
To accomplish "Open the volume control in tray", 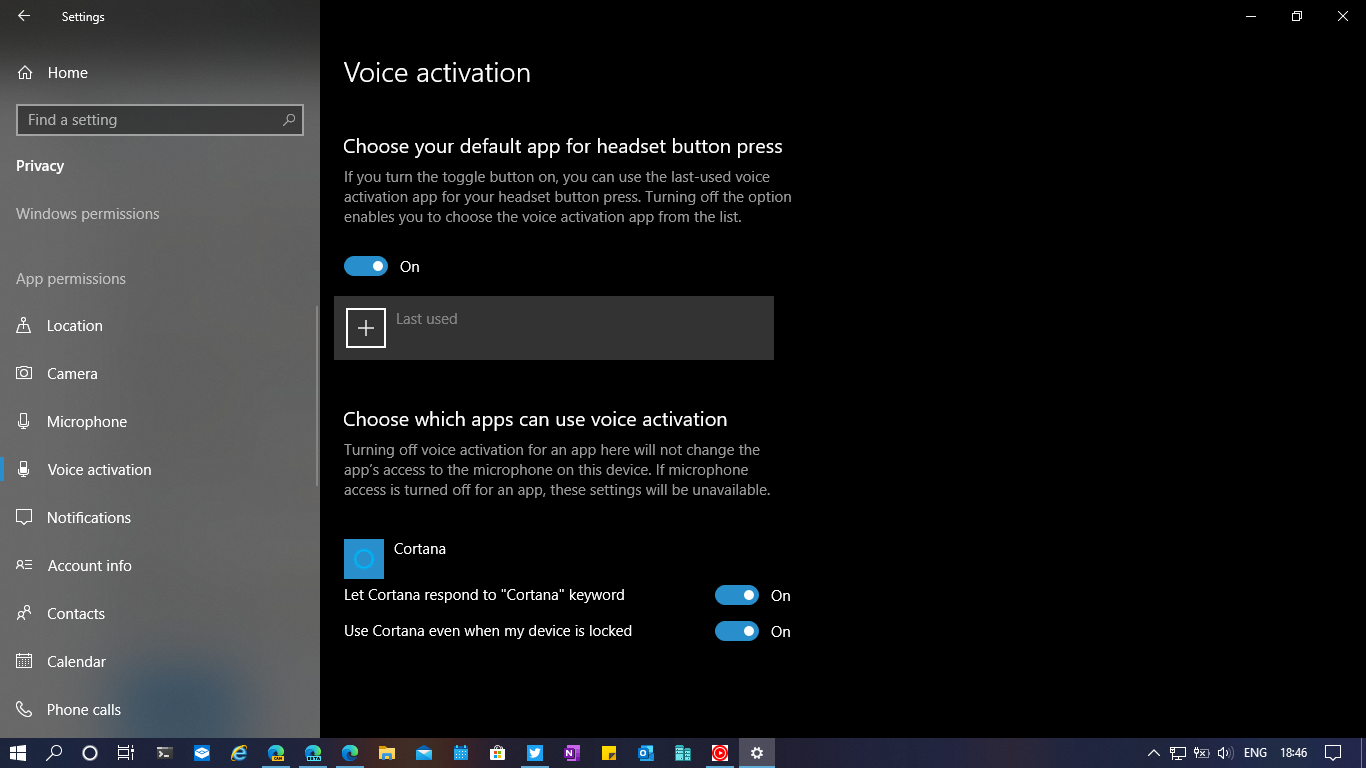I will [1225, 753].
